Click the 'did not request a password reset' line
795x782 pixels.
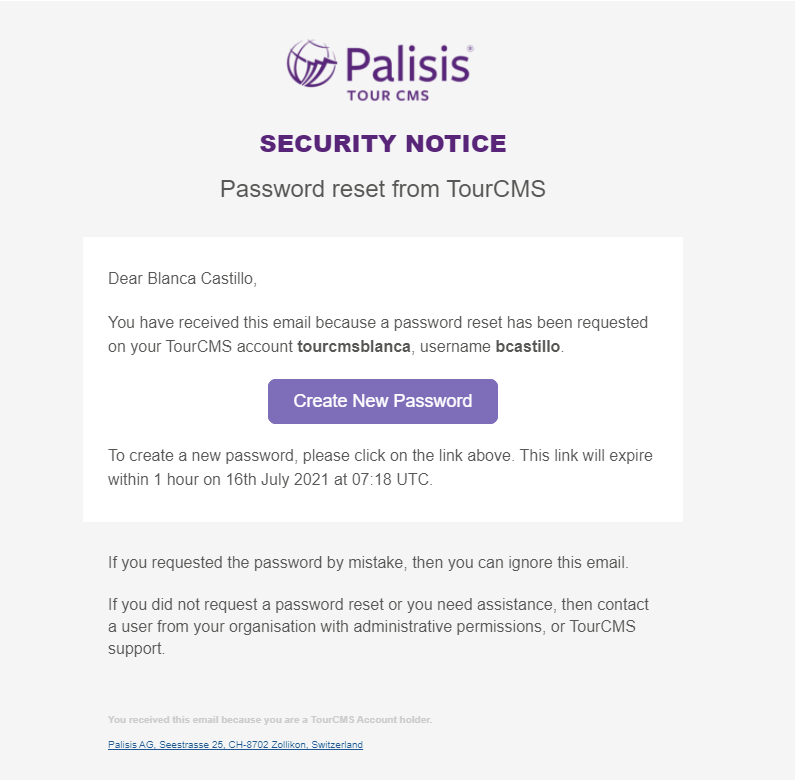[378, 605]
